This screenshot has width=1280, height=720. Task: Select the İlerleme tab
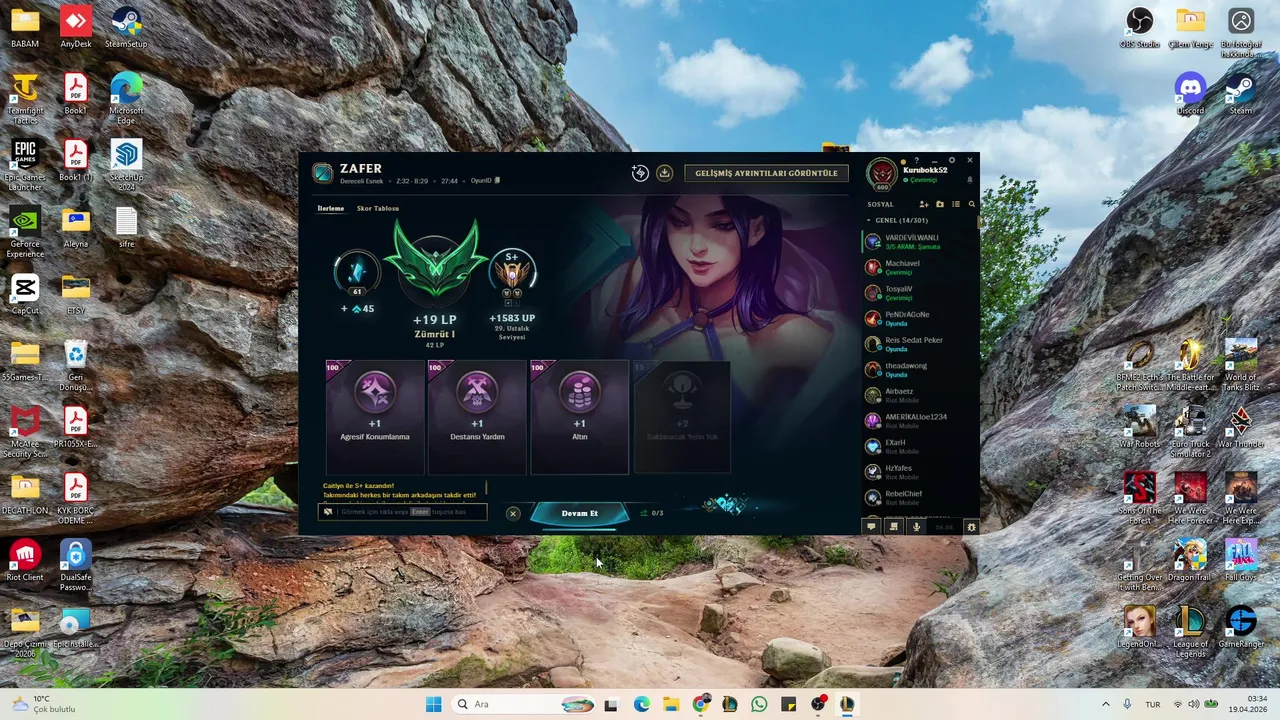click(331, 208)
